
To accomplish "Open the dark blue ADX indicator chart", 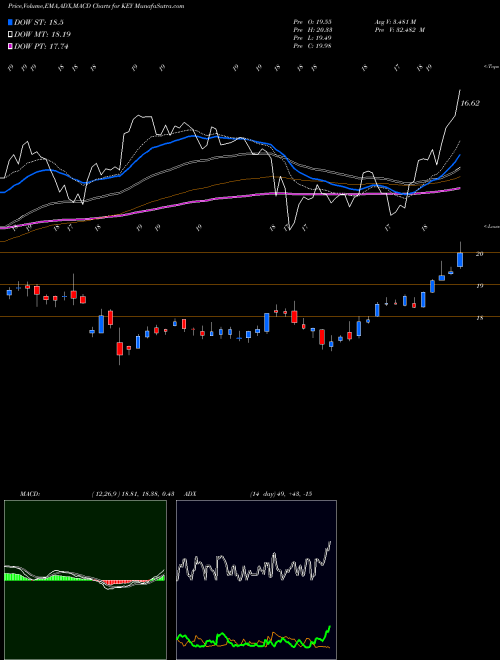I will point(256,580).
